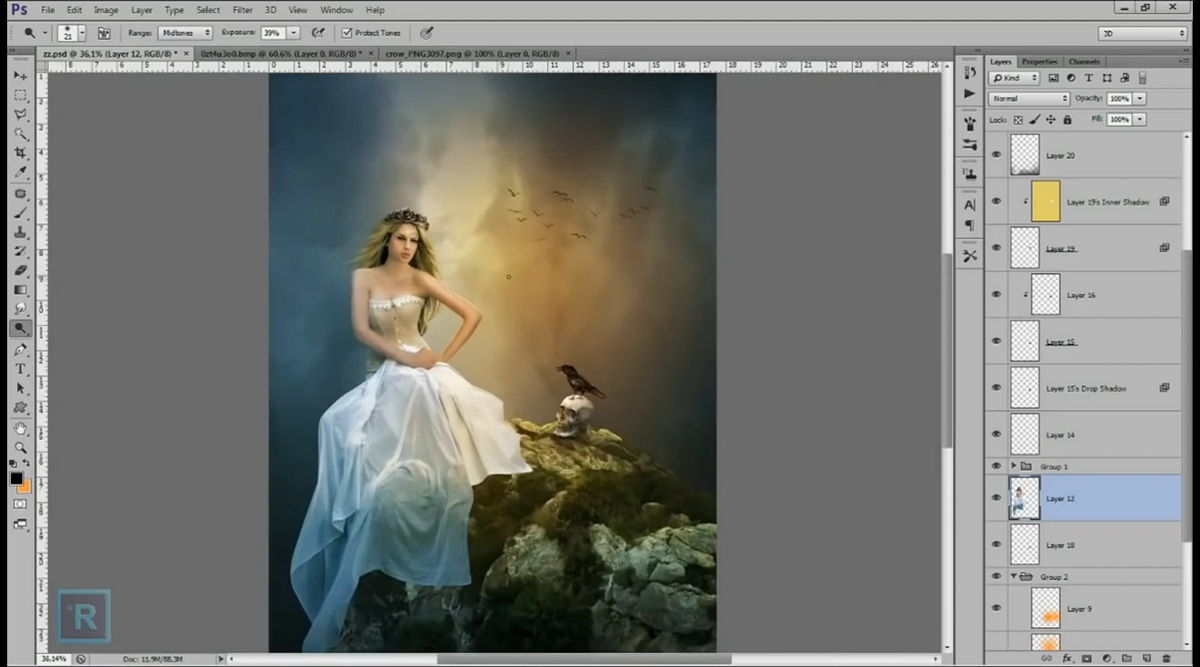Enable airbrush mode in options bar
Viewport: 1200px width, 667px height.
coord(318,33)
